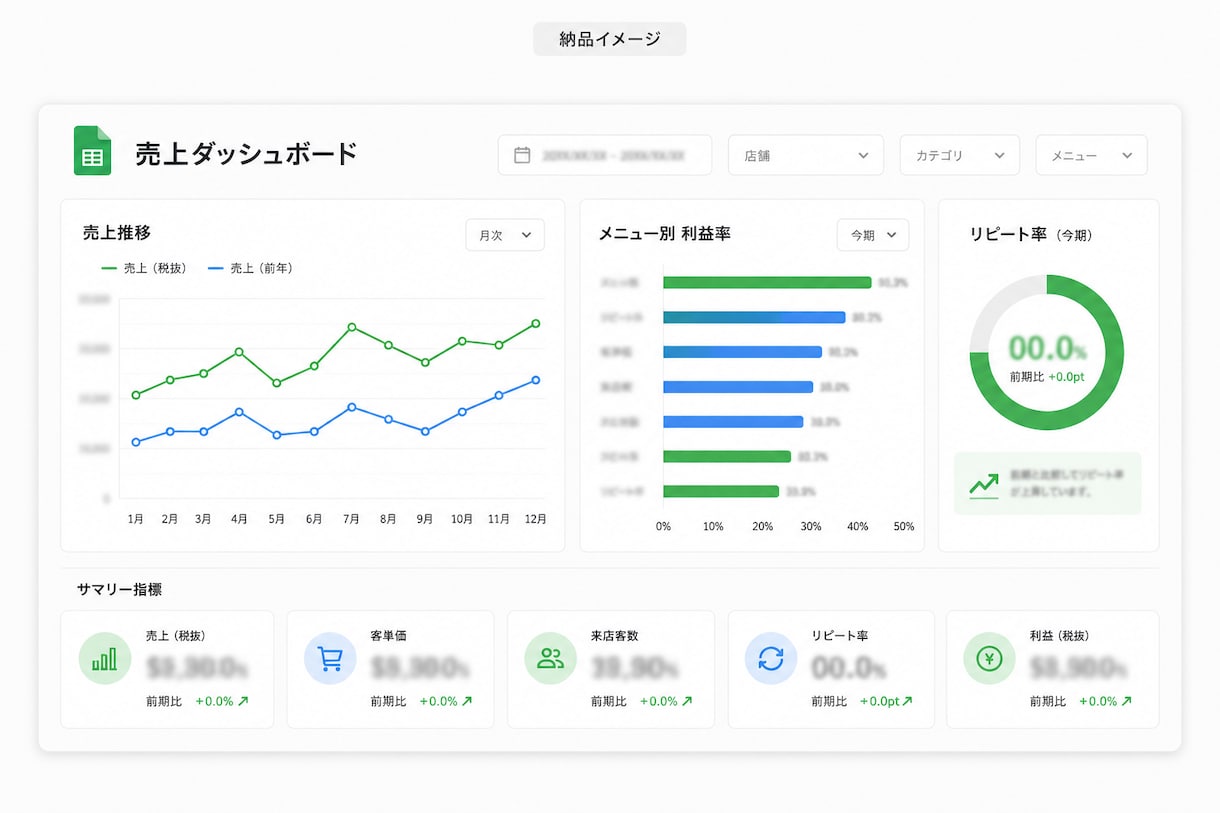The width and height of the screenshot is (1220, 813).
Task: Click the リピート率（今期）heading
Action: (x=1031, y=234)
